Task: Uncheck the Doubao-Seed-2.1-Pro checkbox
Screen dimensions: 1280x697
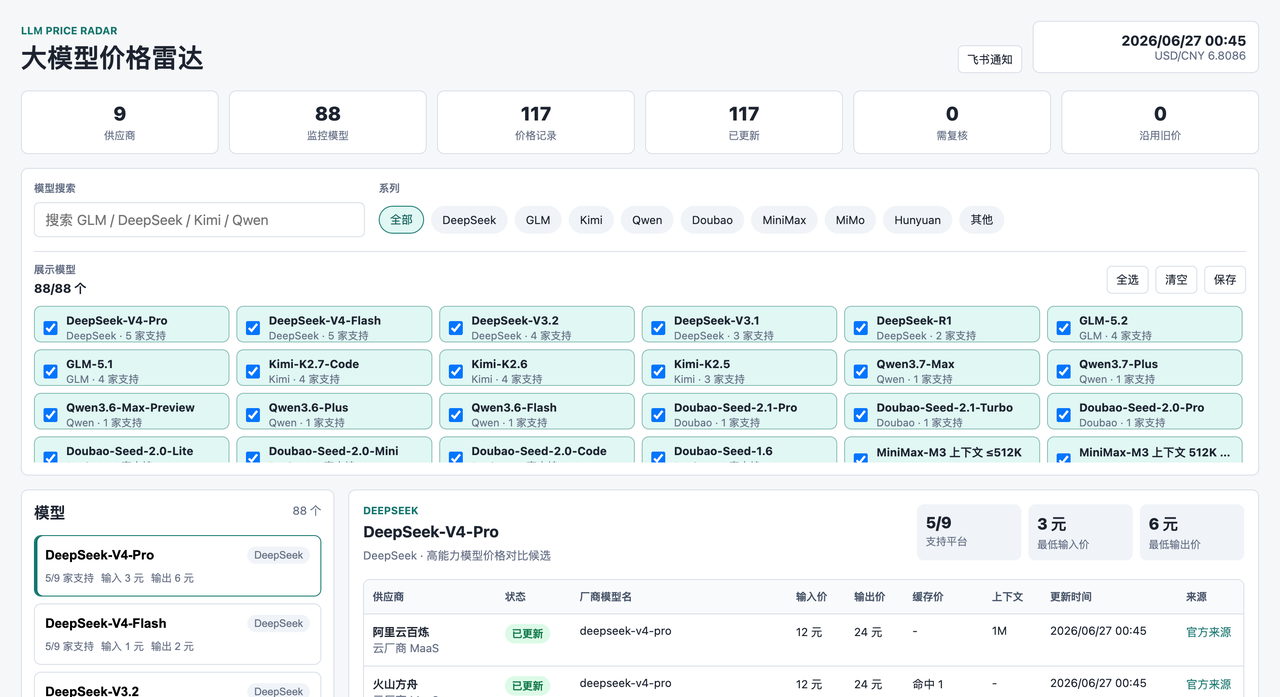Action: 658,415
